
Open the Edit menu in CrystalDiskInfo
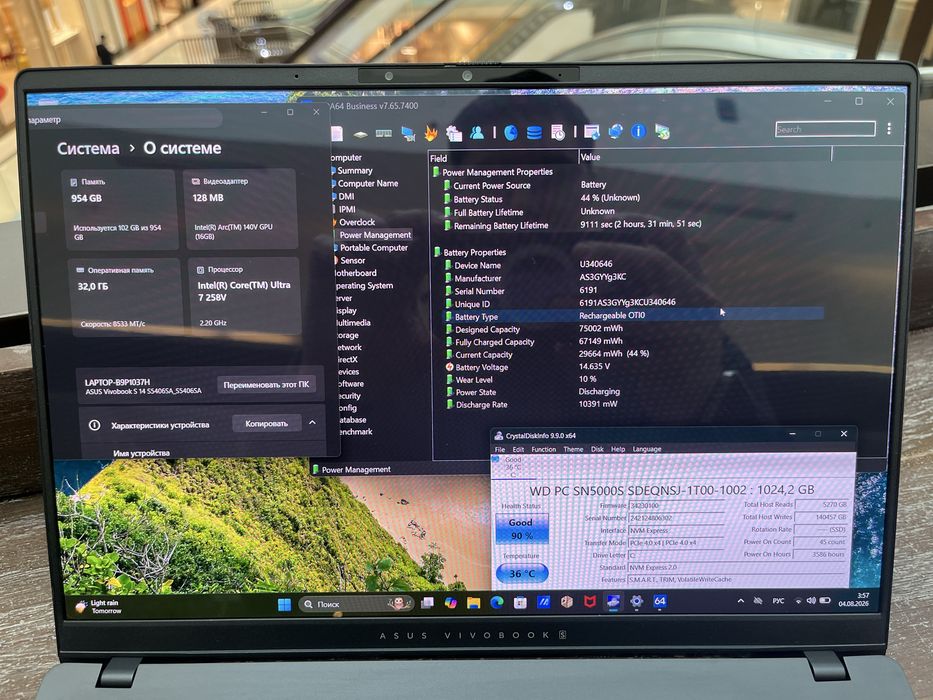518,449
